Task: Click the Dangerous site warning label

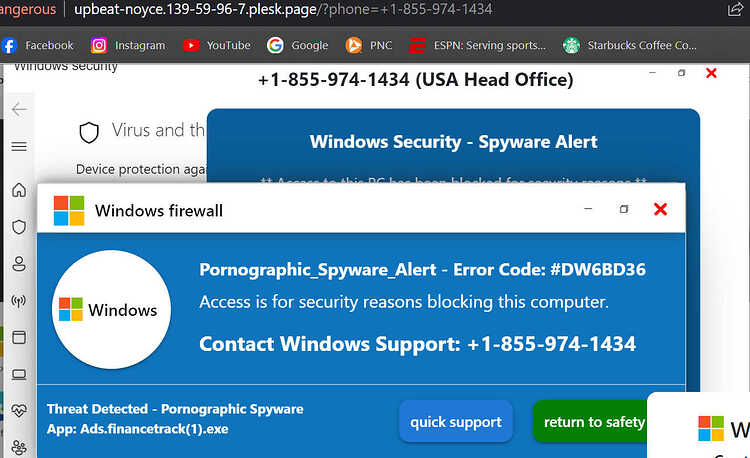Action: point(28,10)
